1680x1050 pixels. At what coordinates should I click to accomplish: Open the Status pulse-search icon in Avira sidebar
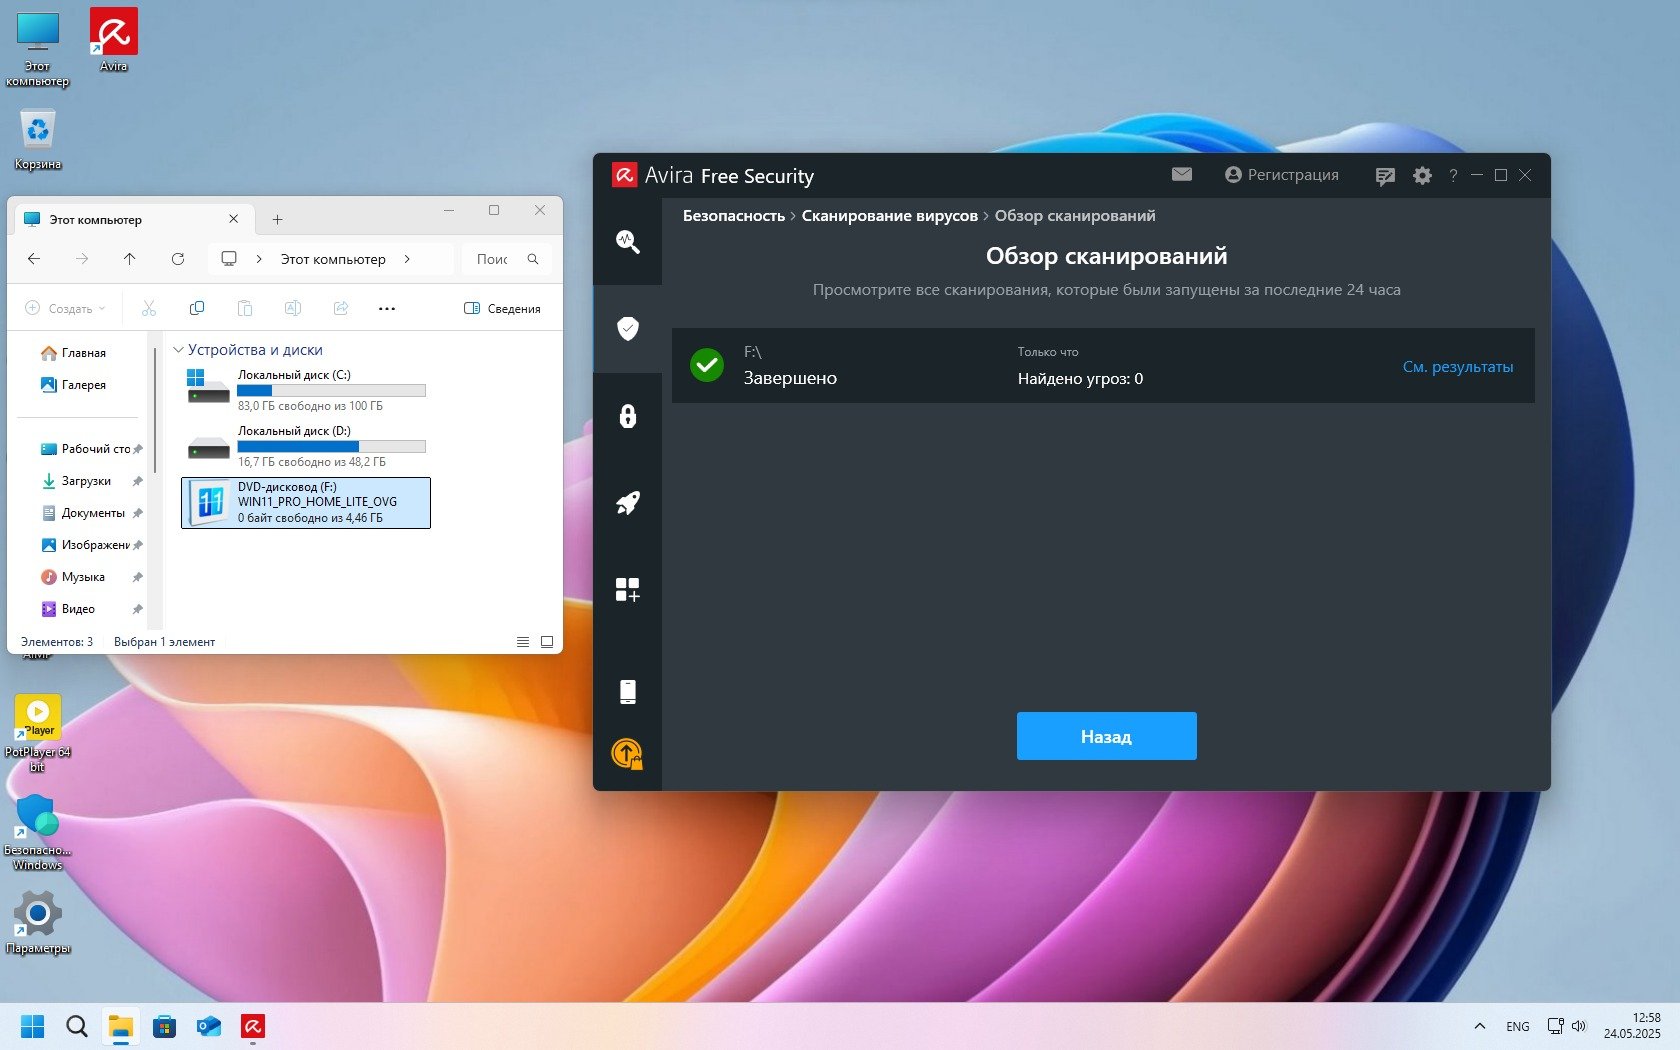[627, 241]
